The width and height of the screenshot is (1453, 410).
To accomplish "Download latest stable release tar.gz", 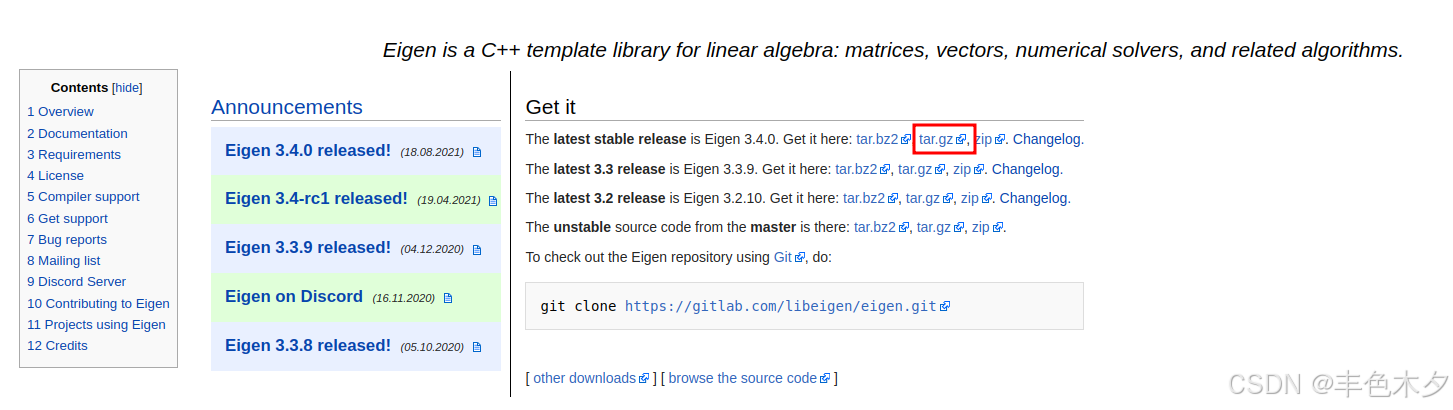I will [937, 139].
